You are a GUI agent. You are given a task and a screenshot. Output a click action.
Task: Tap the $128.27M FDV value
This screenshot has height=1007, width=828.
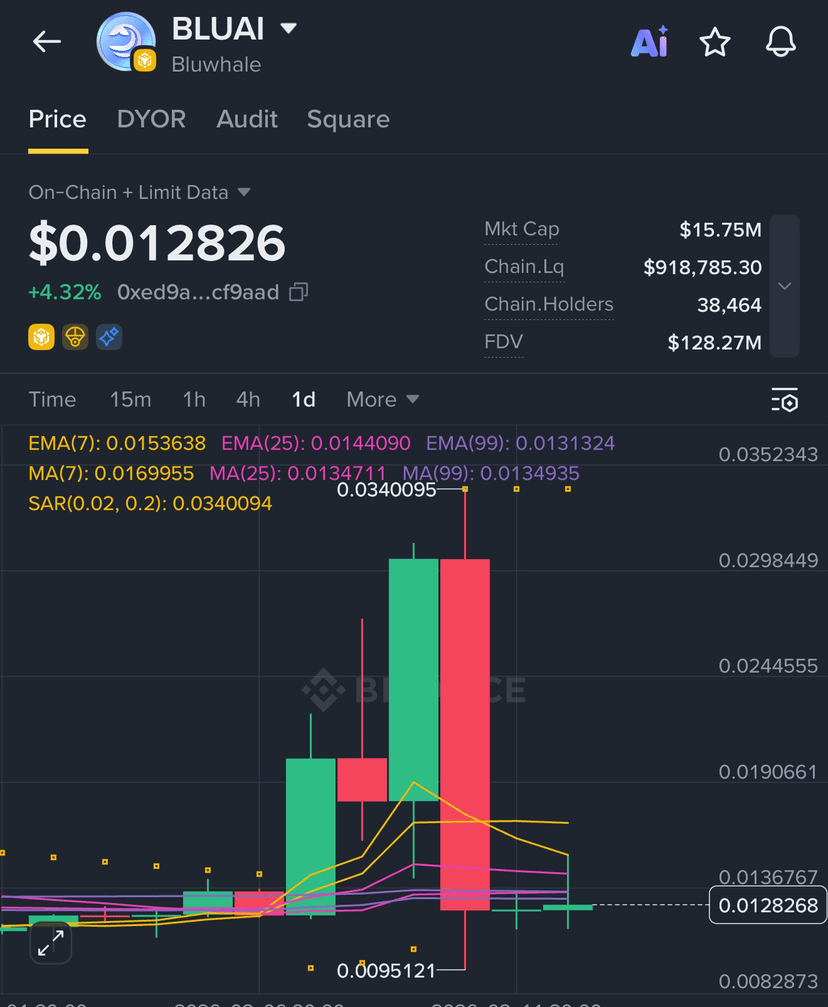click(x=714, y=342)
